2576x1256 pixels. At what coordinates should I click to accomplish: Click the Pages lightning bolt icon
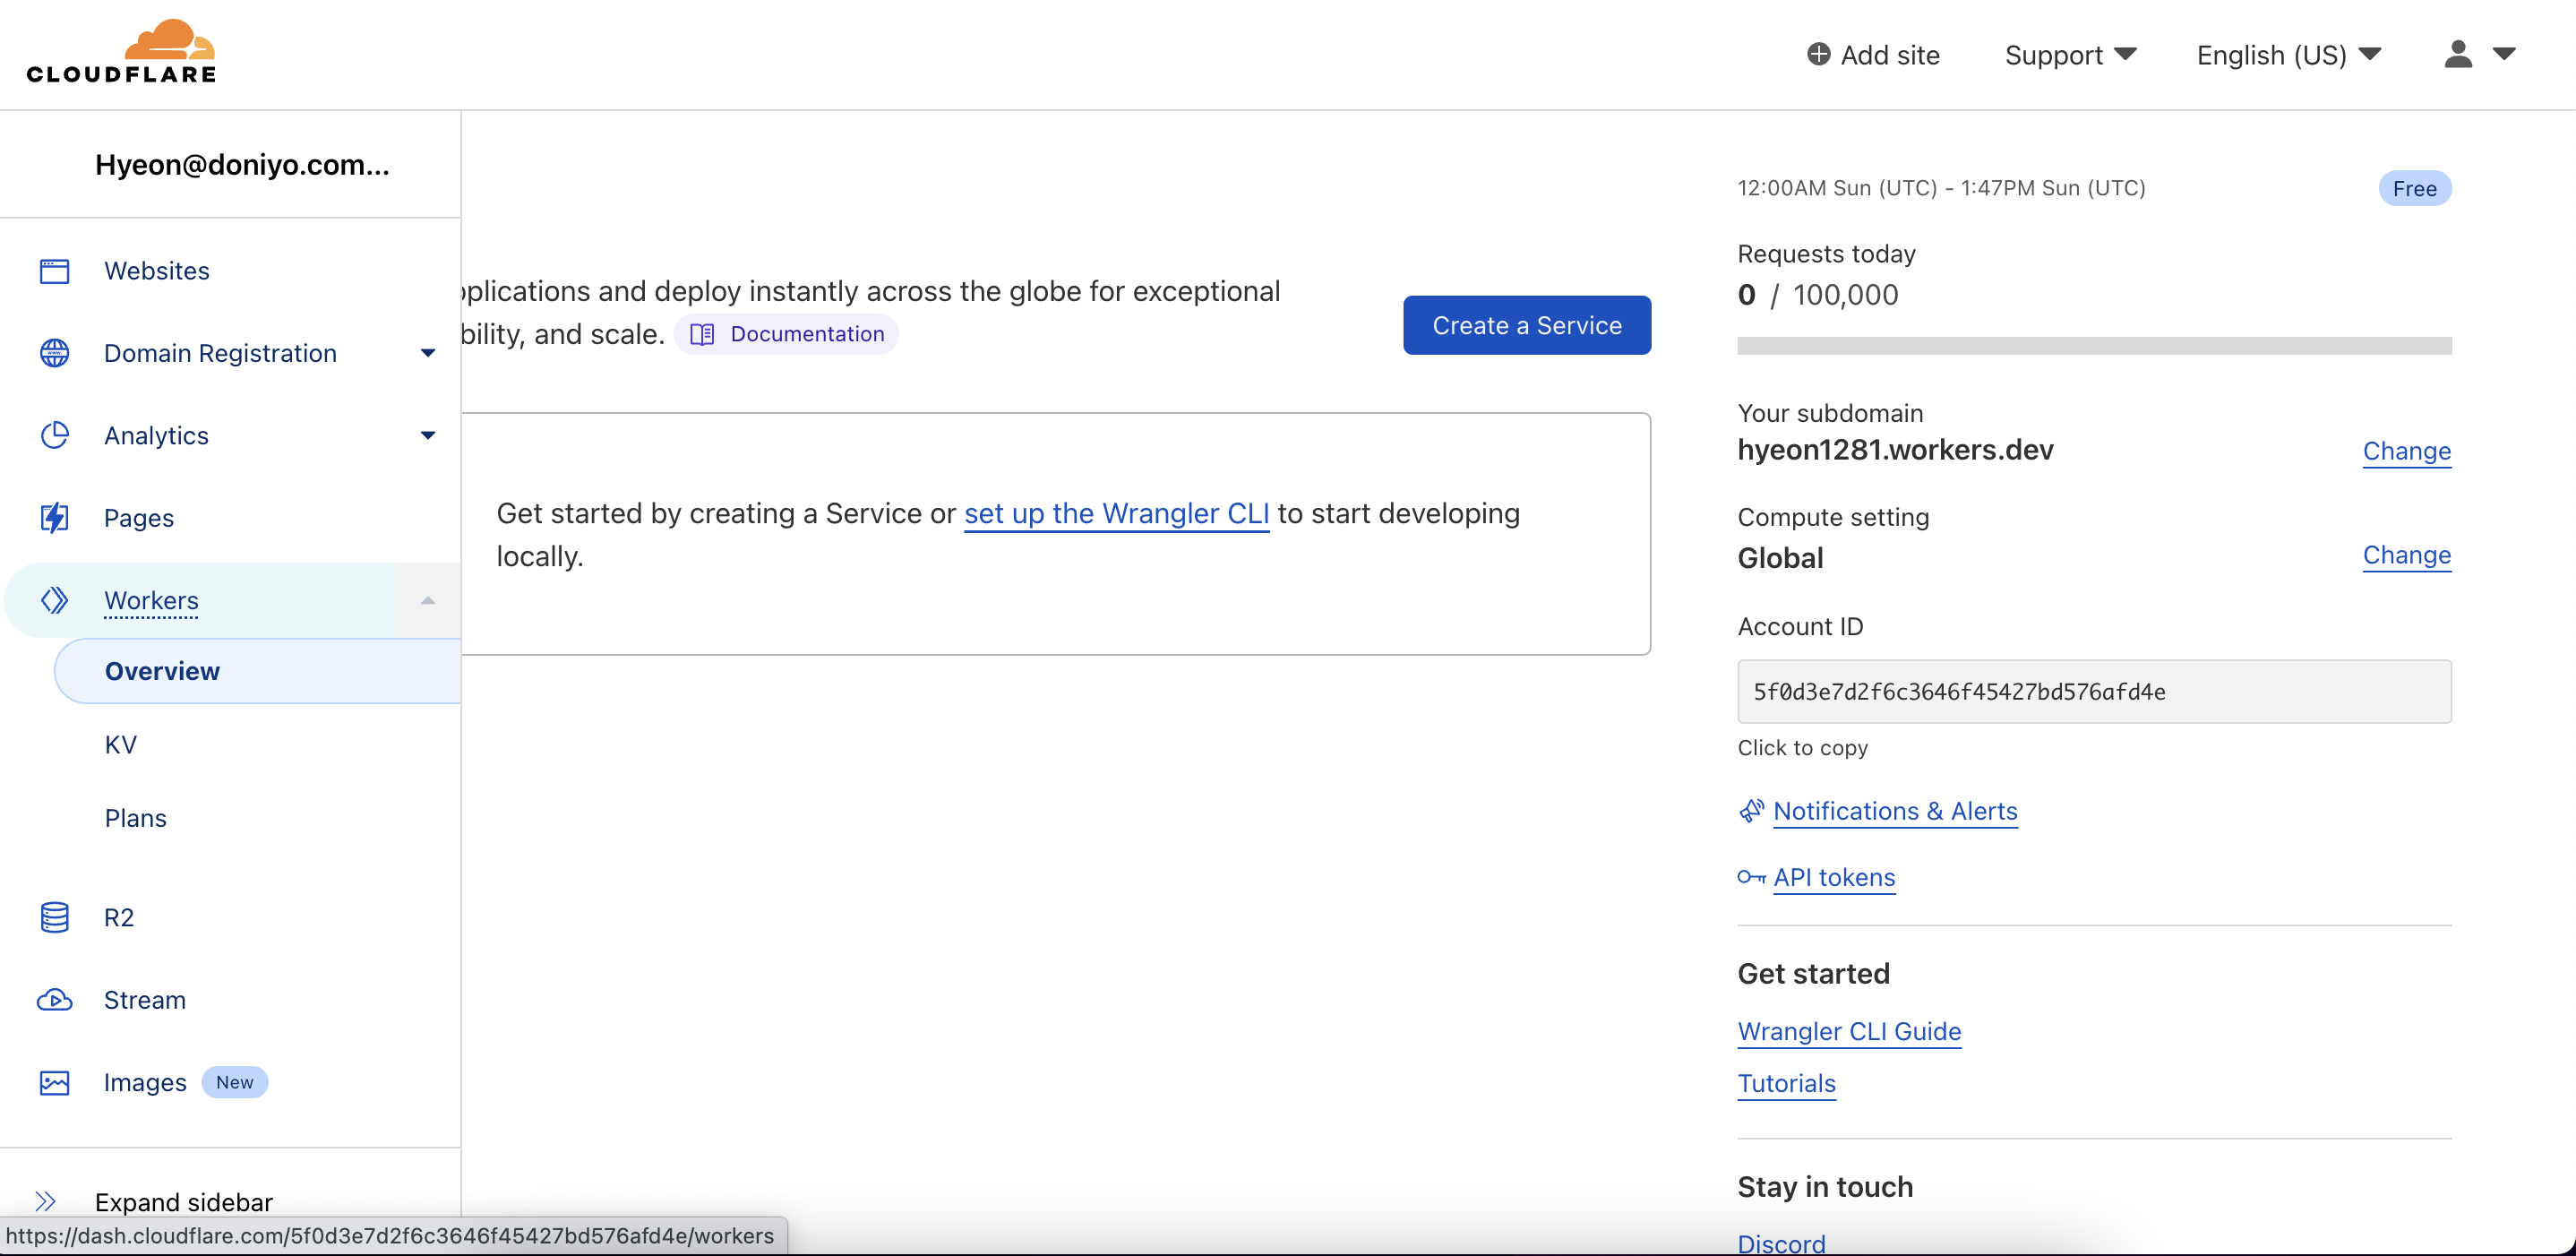[x=54, y=518]
